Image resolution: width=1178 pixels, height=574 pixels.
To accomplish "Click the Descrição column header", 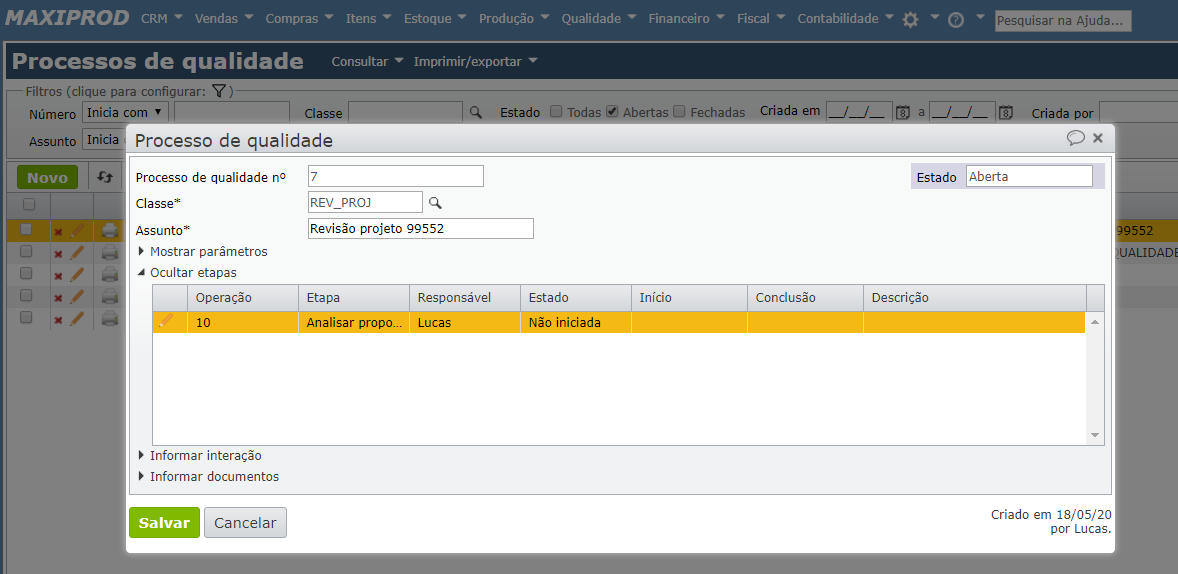I will point(974,298).
